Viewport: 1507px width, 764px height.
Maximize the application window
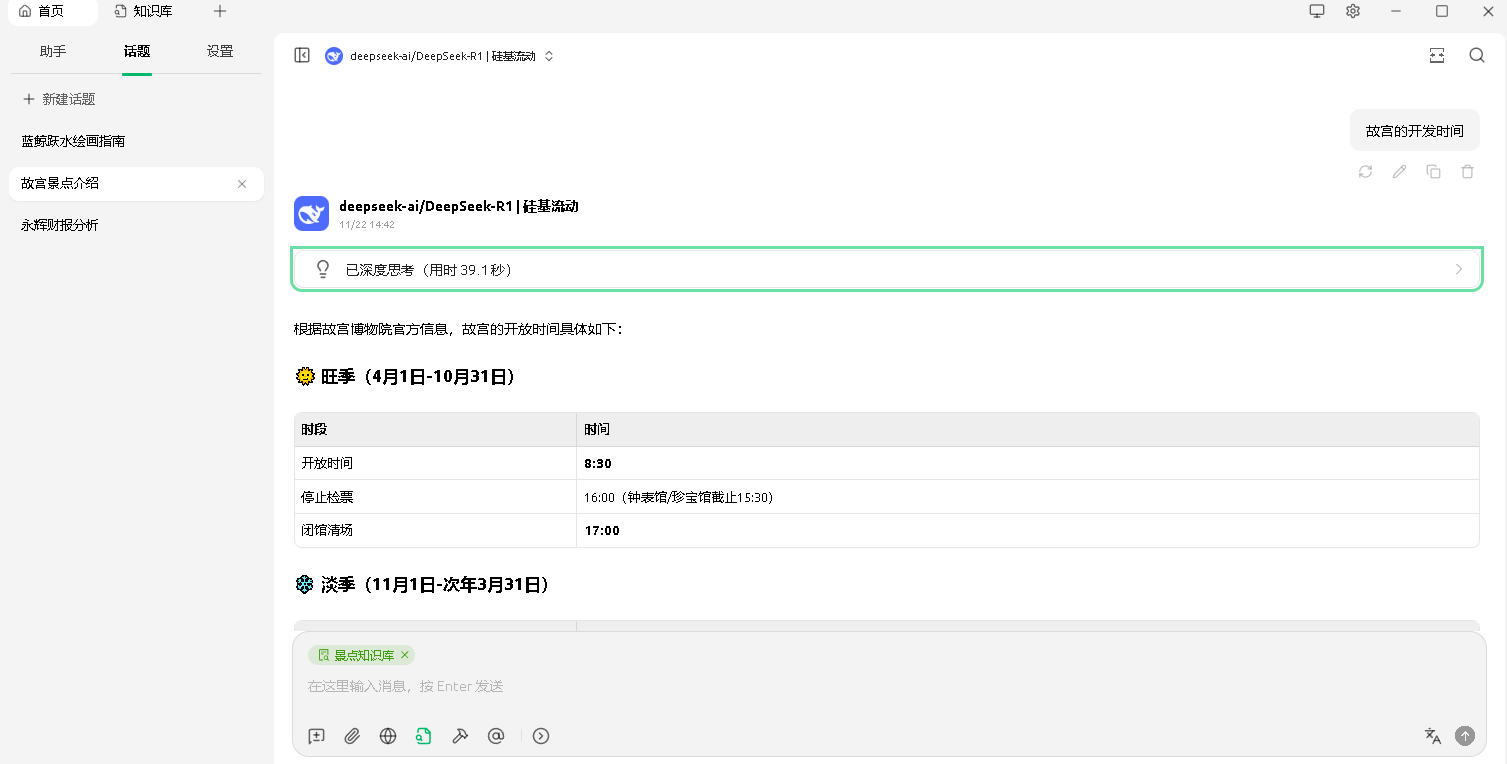[x=1442, y=11]
